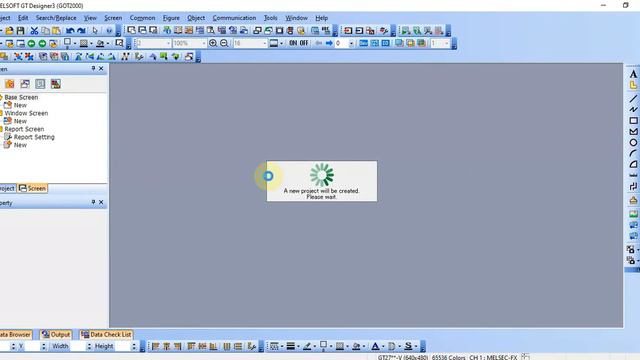The width and height of the screenshot is (640, 360).
Task: Click New under Base Screen
Action: click(20, 105)
